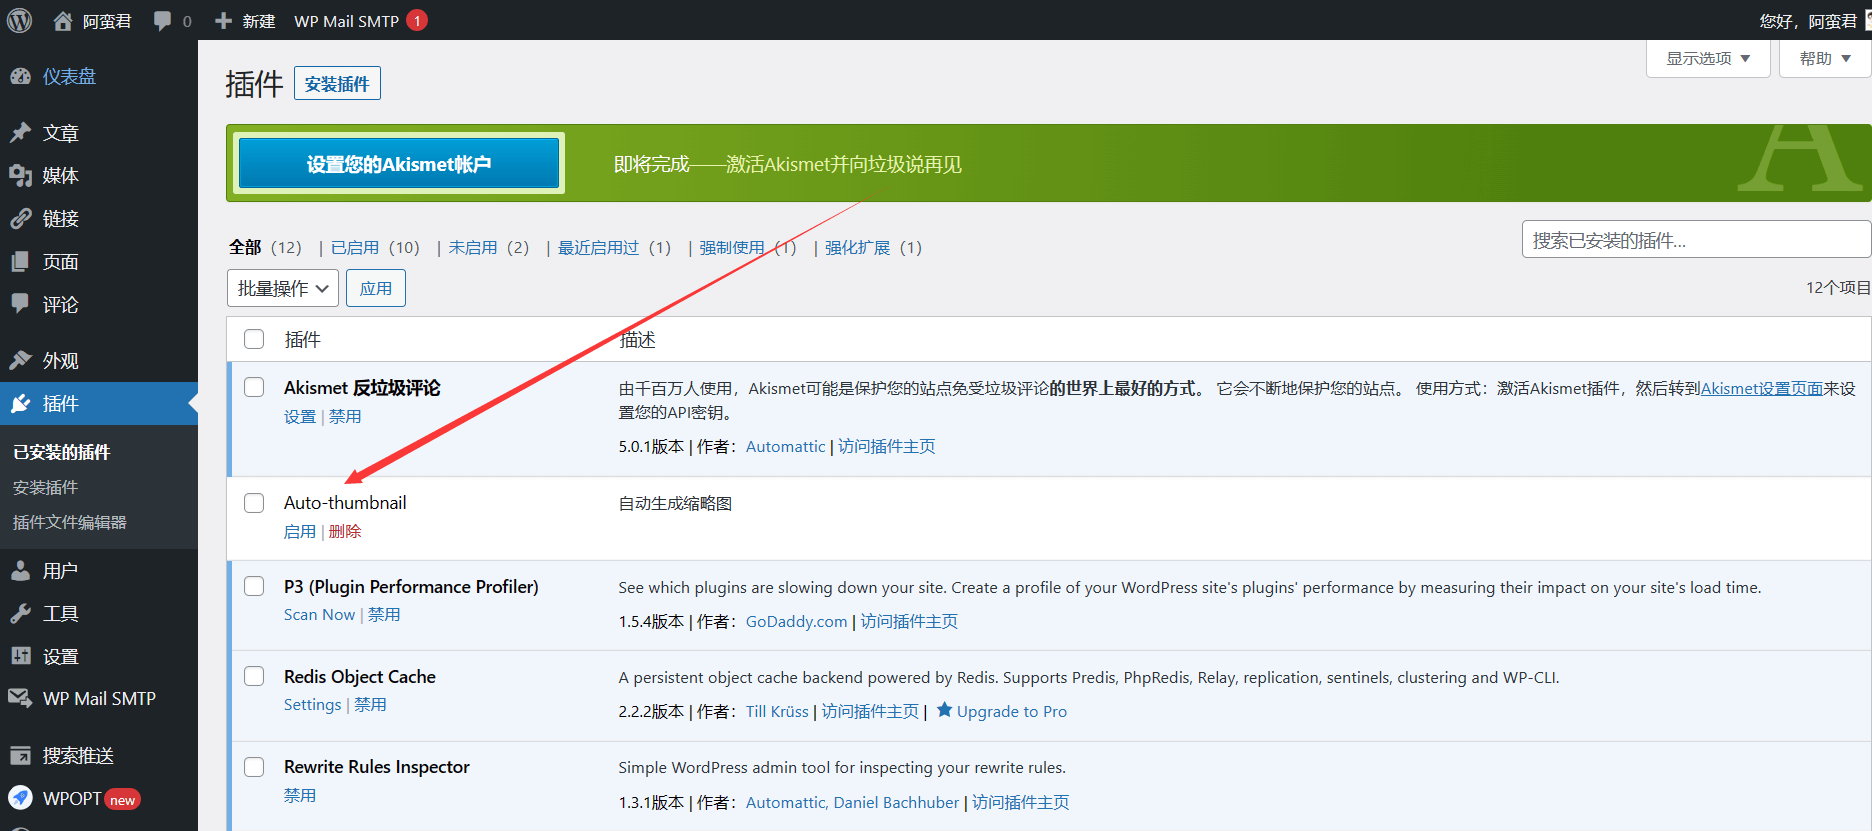Enable the Auto-thumbnail plugin via 启用

(x=300, y=531)
